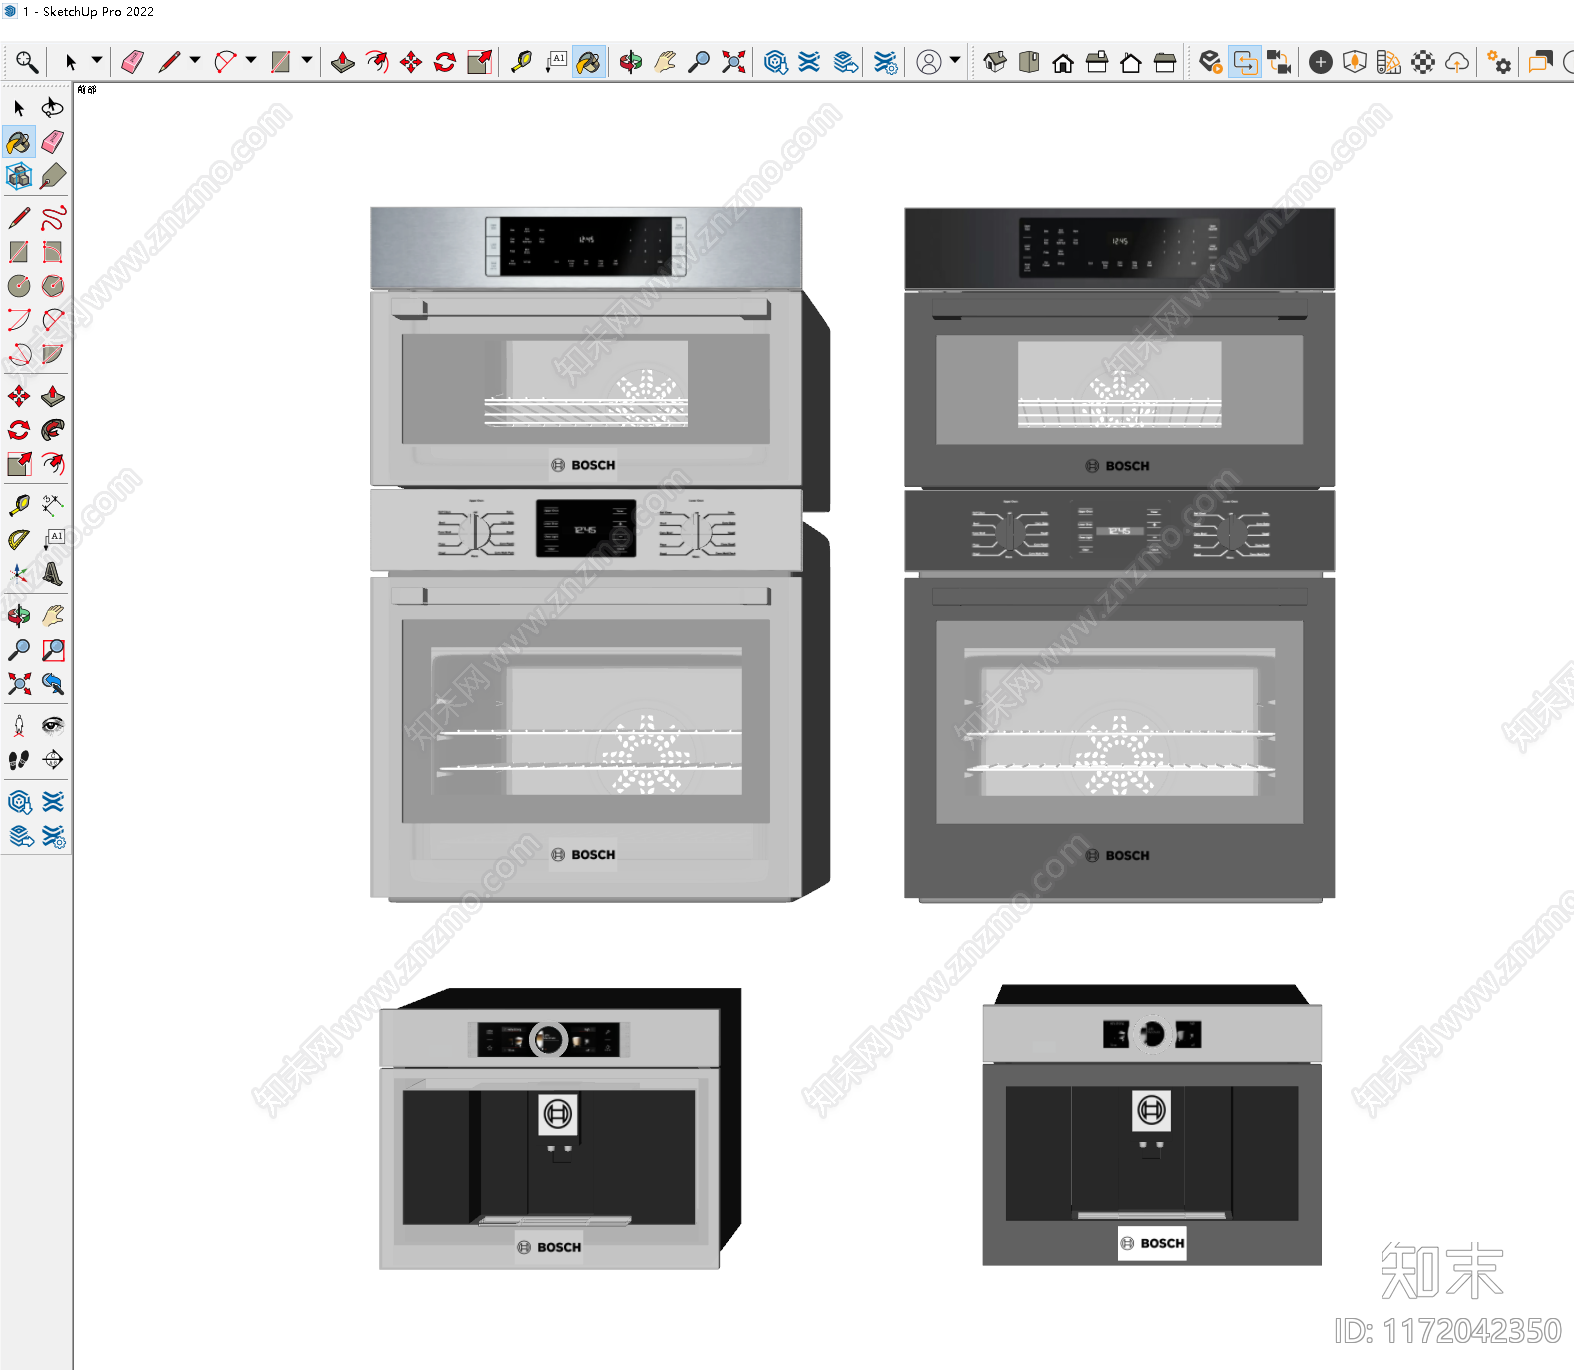Select the Paint Bucket tool in top toolbar
The image size is (1574, 1370).
[589, 62]
